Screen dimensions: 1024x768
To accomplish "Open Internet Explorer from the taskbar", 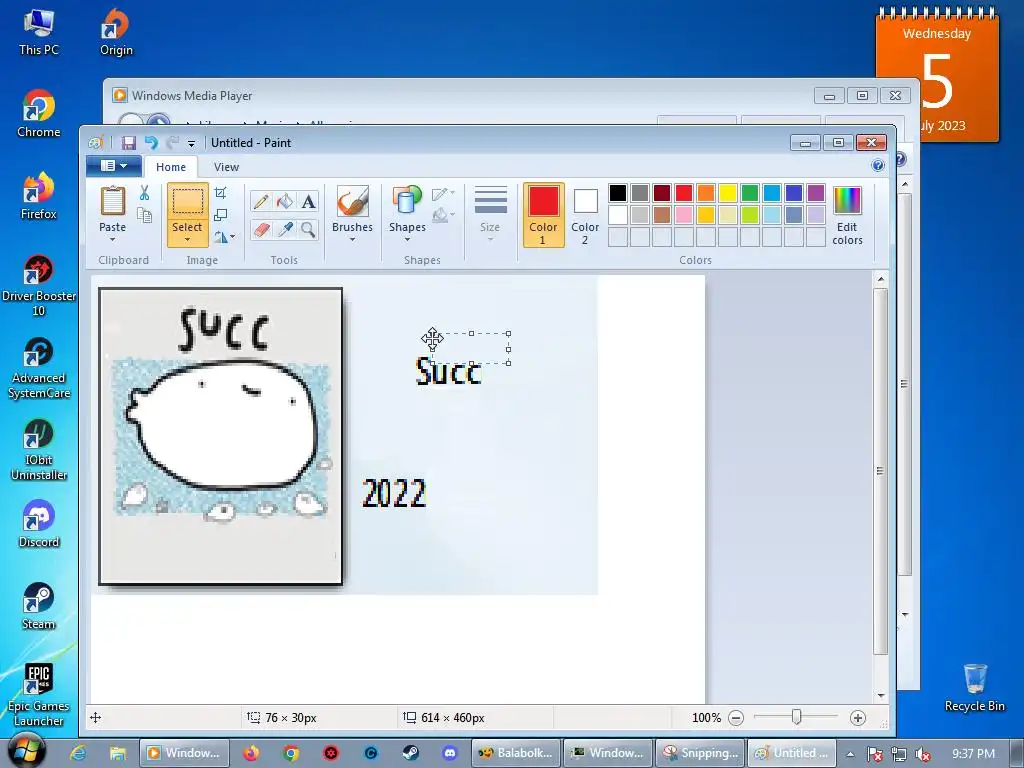I will [78, 753].
